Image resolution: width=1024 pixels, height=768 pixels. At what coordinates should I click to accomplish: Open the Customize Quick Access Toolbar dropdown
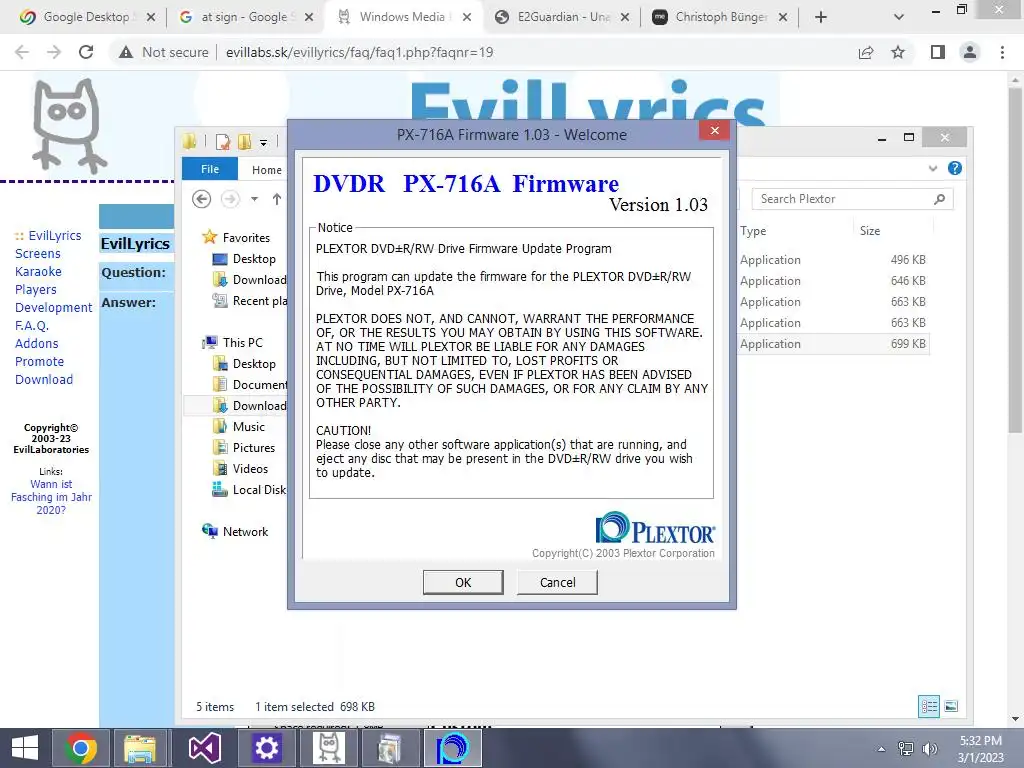click(x=263, y=142)
